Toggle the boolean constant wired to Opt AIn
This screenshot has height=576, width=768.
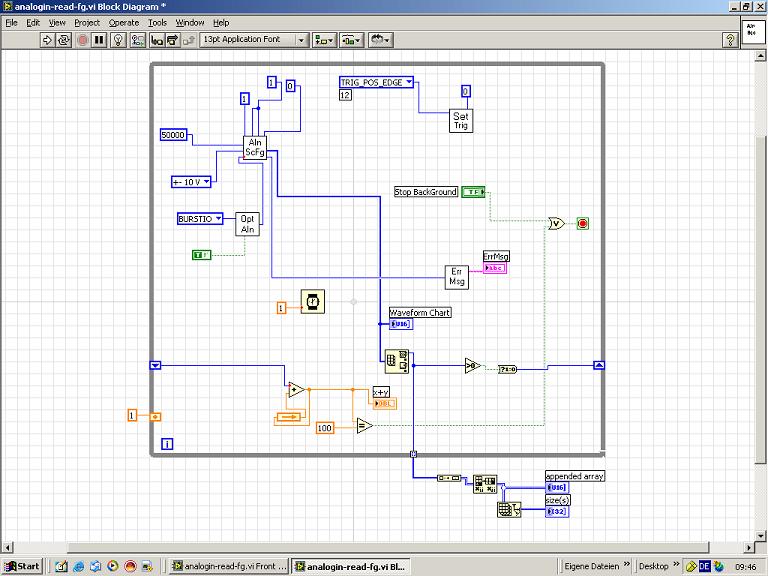[202, 255]
